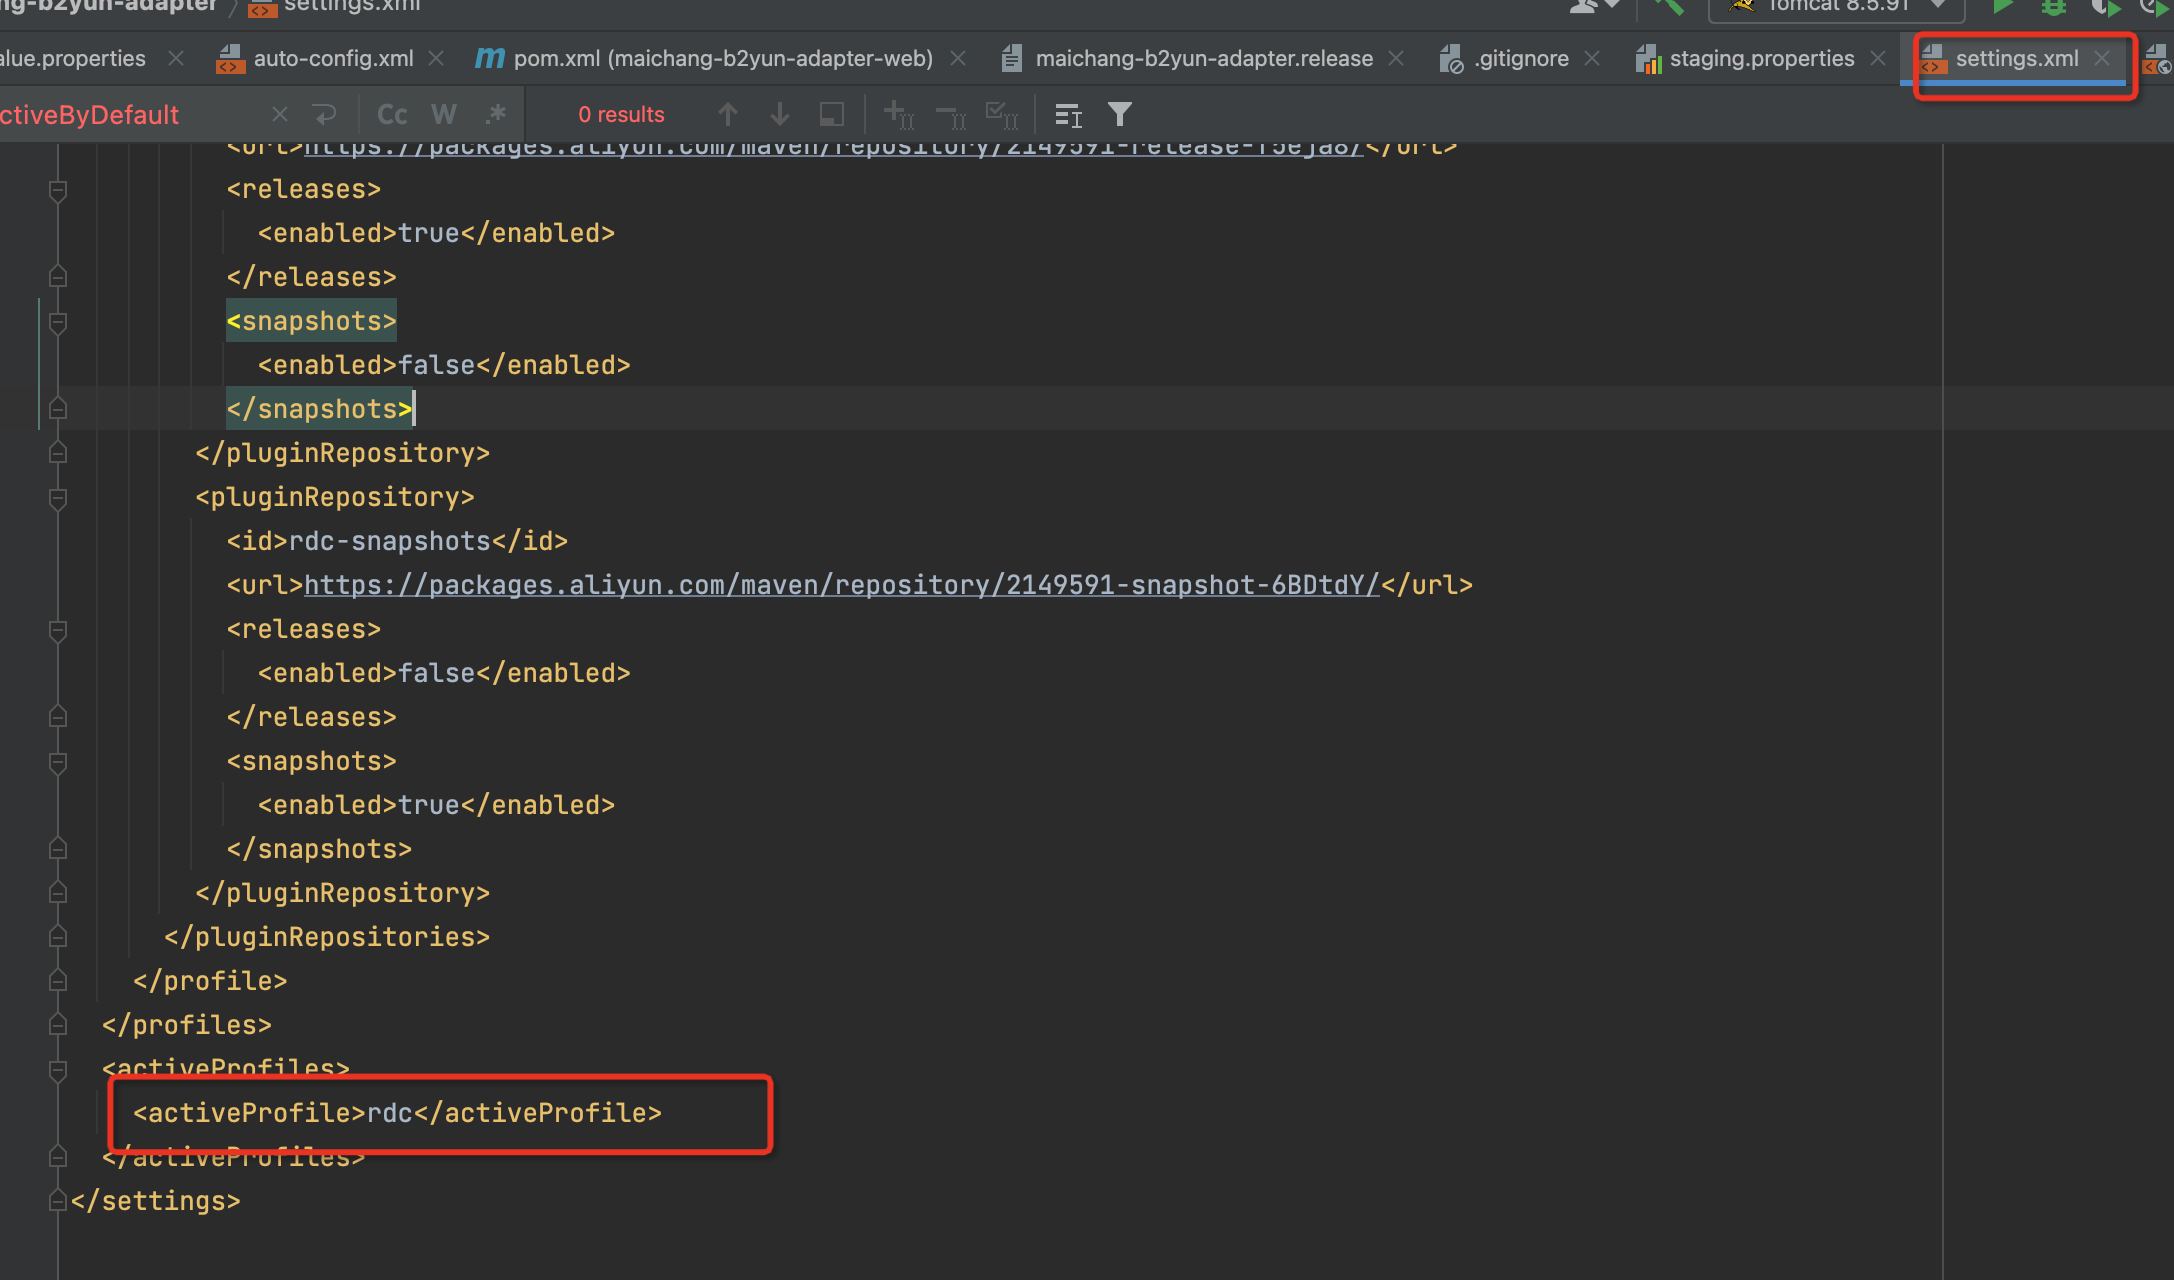The image size is (2174, 1280).
Task: Switch to staging.properties tab
Action: coord(1745,59)
